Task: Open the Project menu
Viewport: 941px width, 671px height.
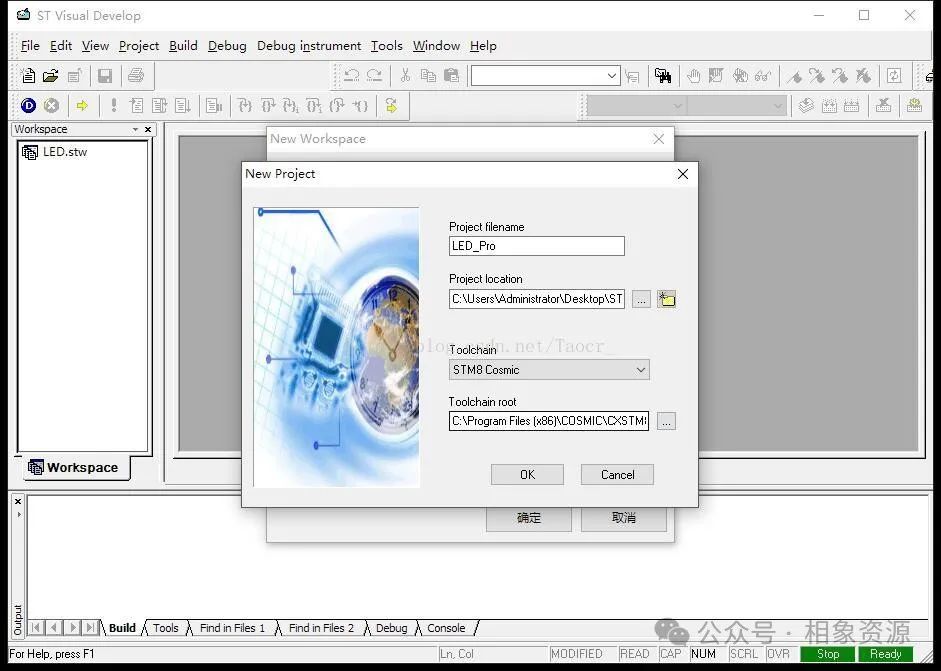Action: [139, 46]
